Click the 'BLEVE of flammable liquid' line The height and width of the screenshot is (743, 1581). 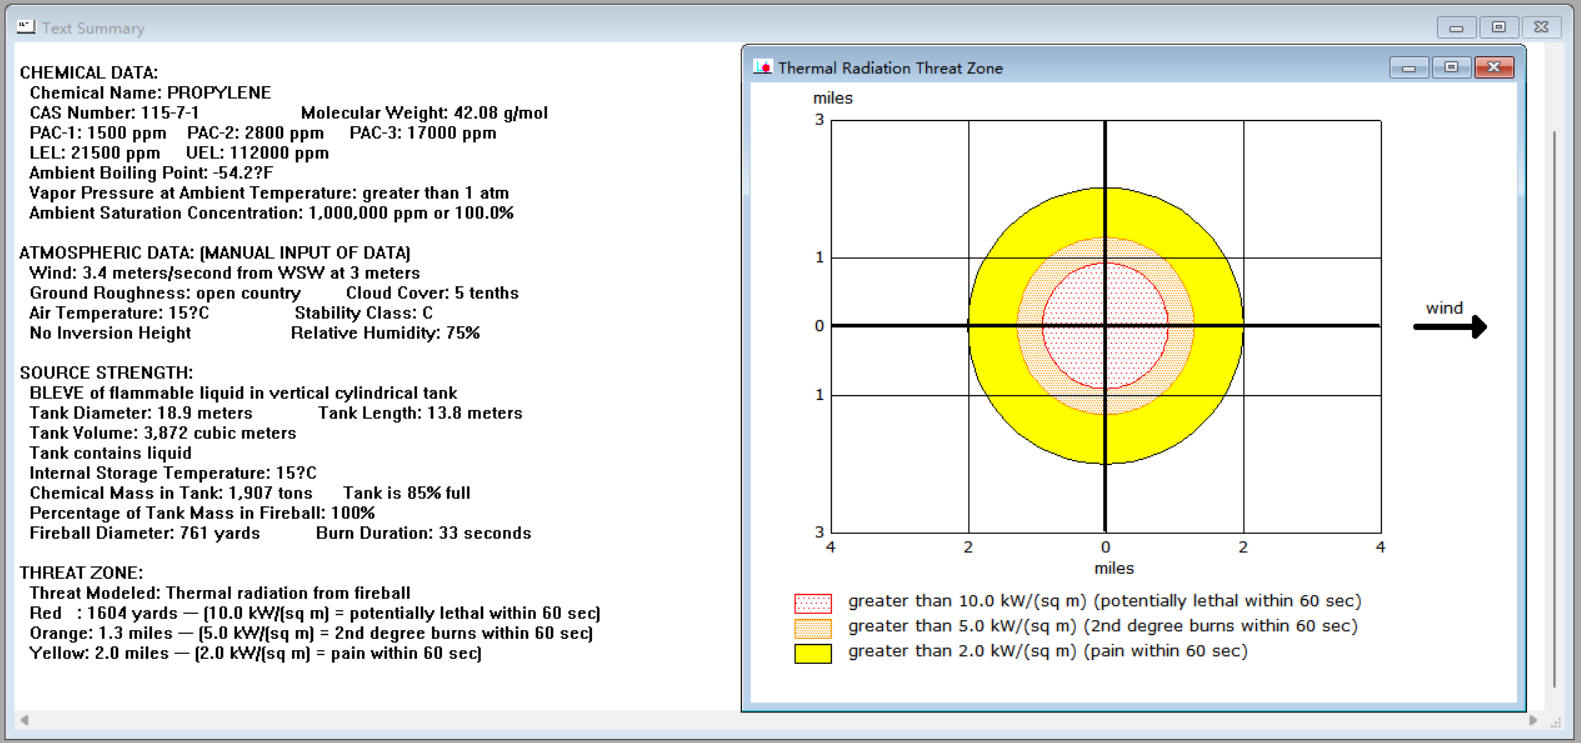point(243,393)
